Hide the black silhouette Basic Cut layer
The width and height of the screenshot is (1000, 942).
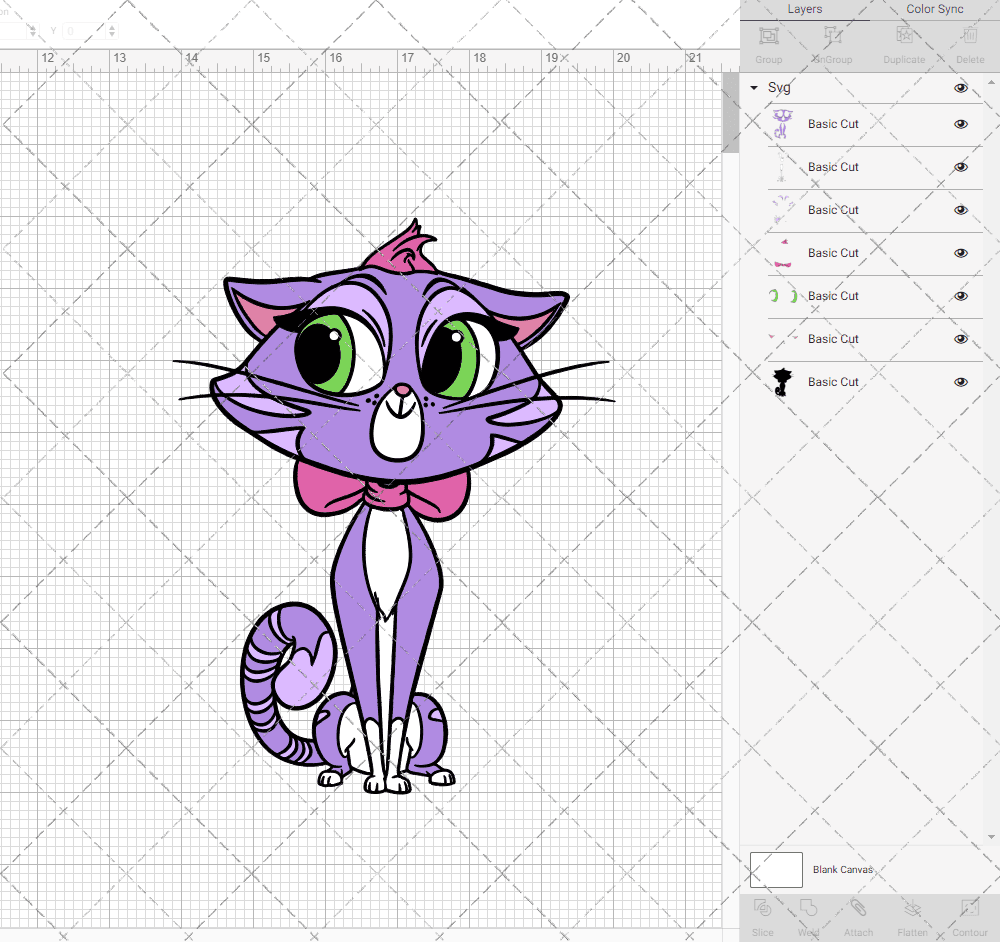tap(961, 382)
